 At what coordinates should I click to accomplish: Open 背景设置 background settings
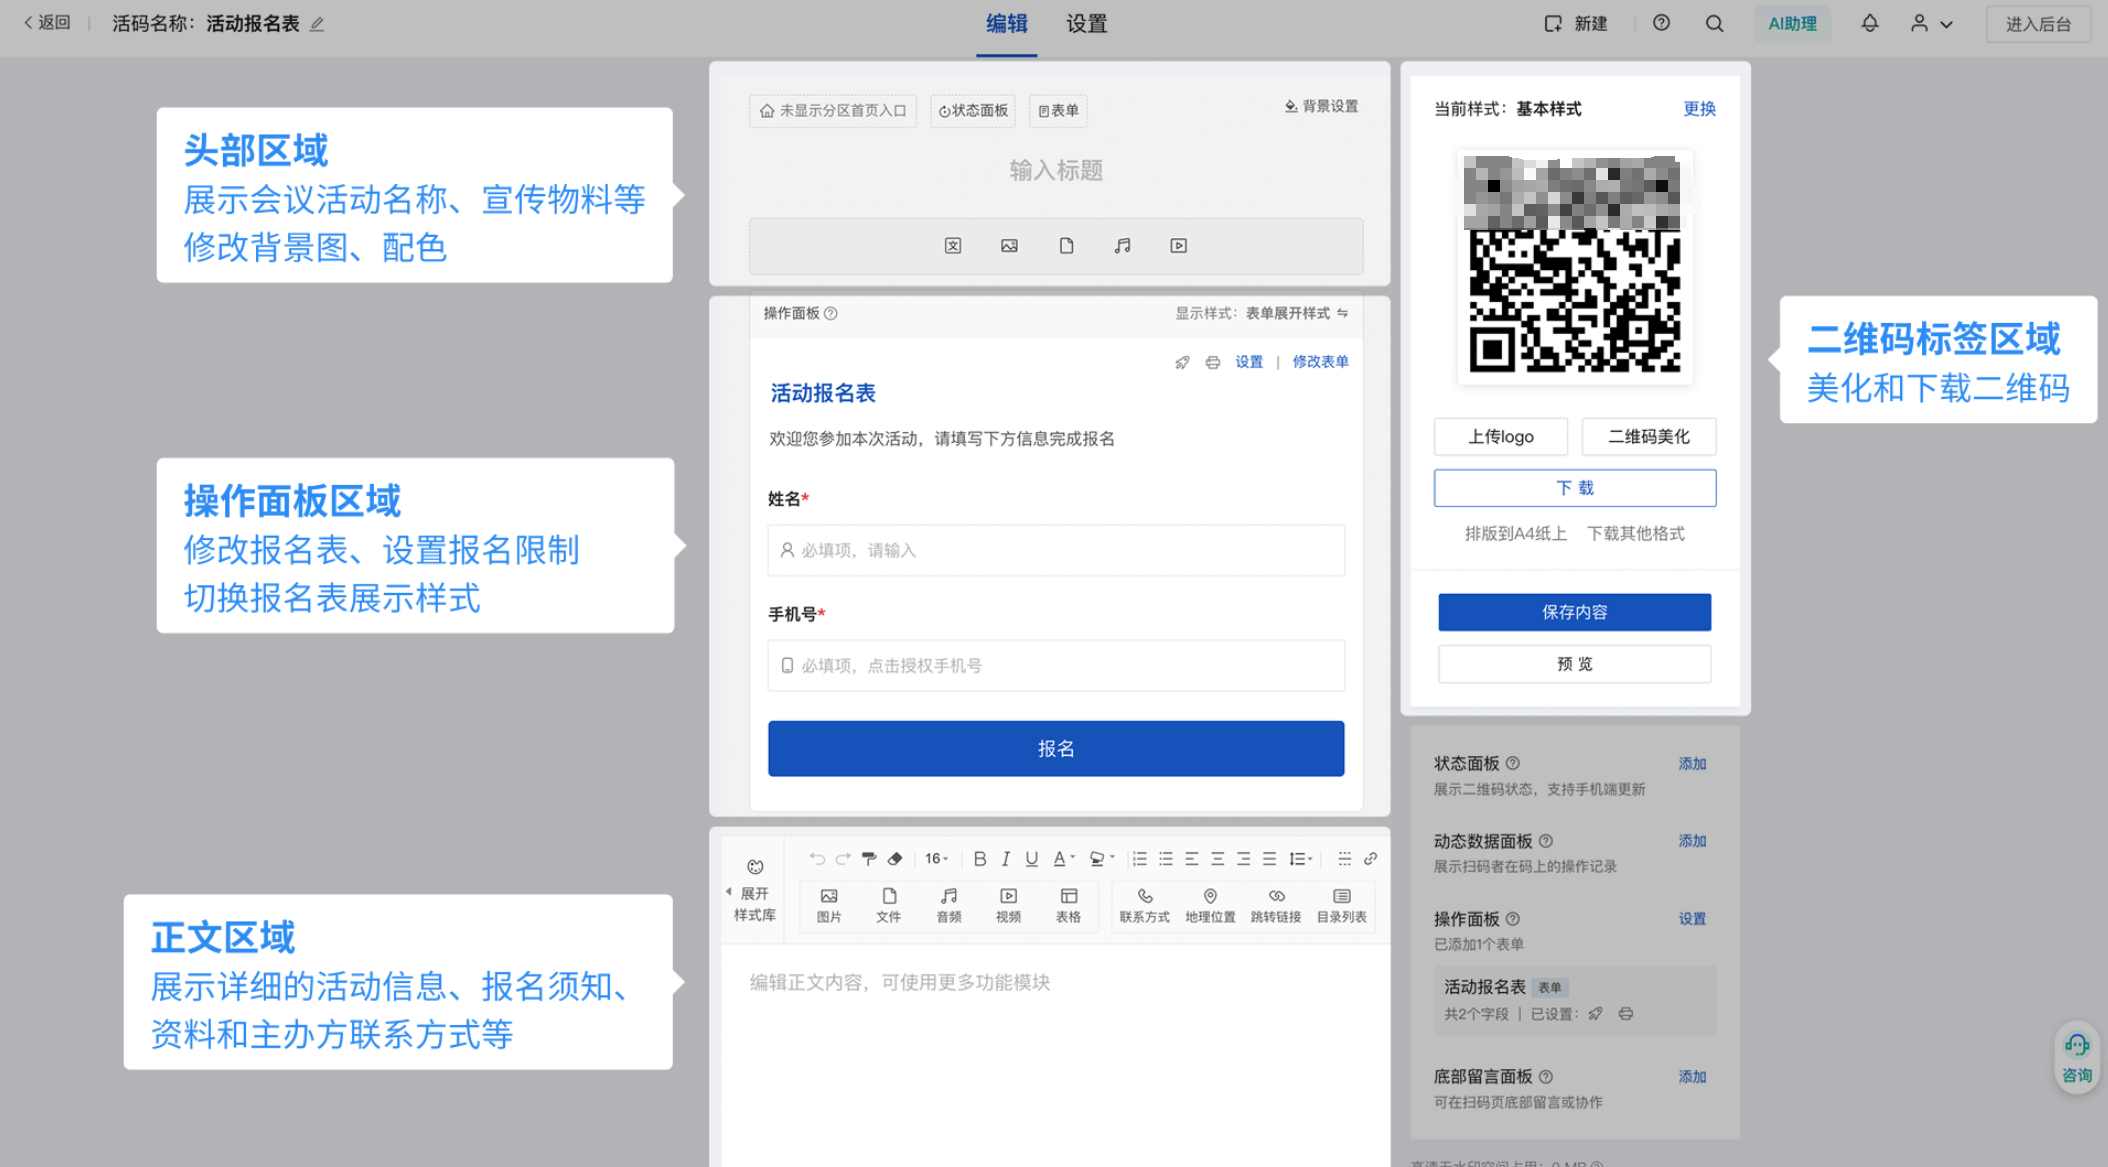[1321, 106]
